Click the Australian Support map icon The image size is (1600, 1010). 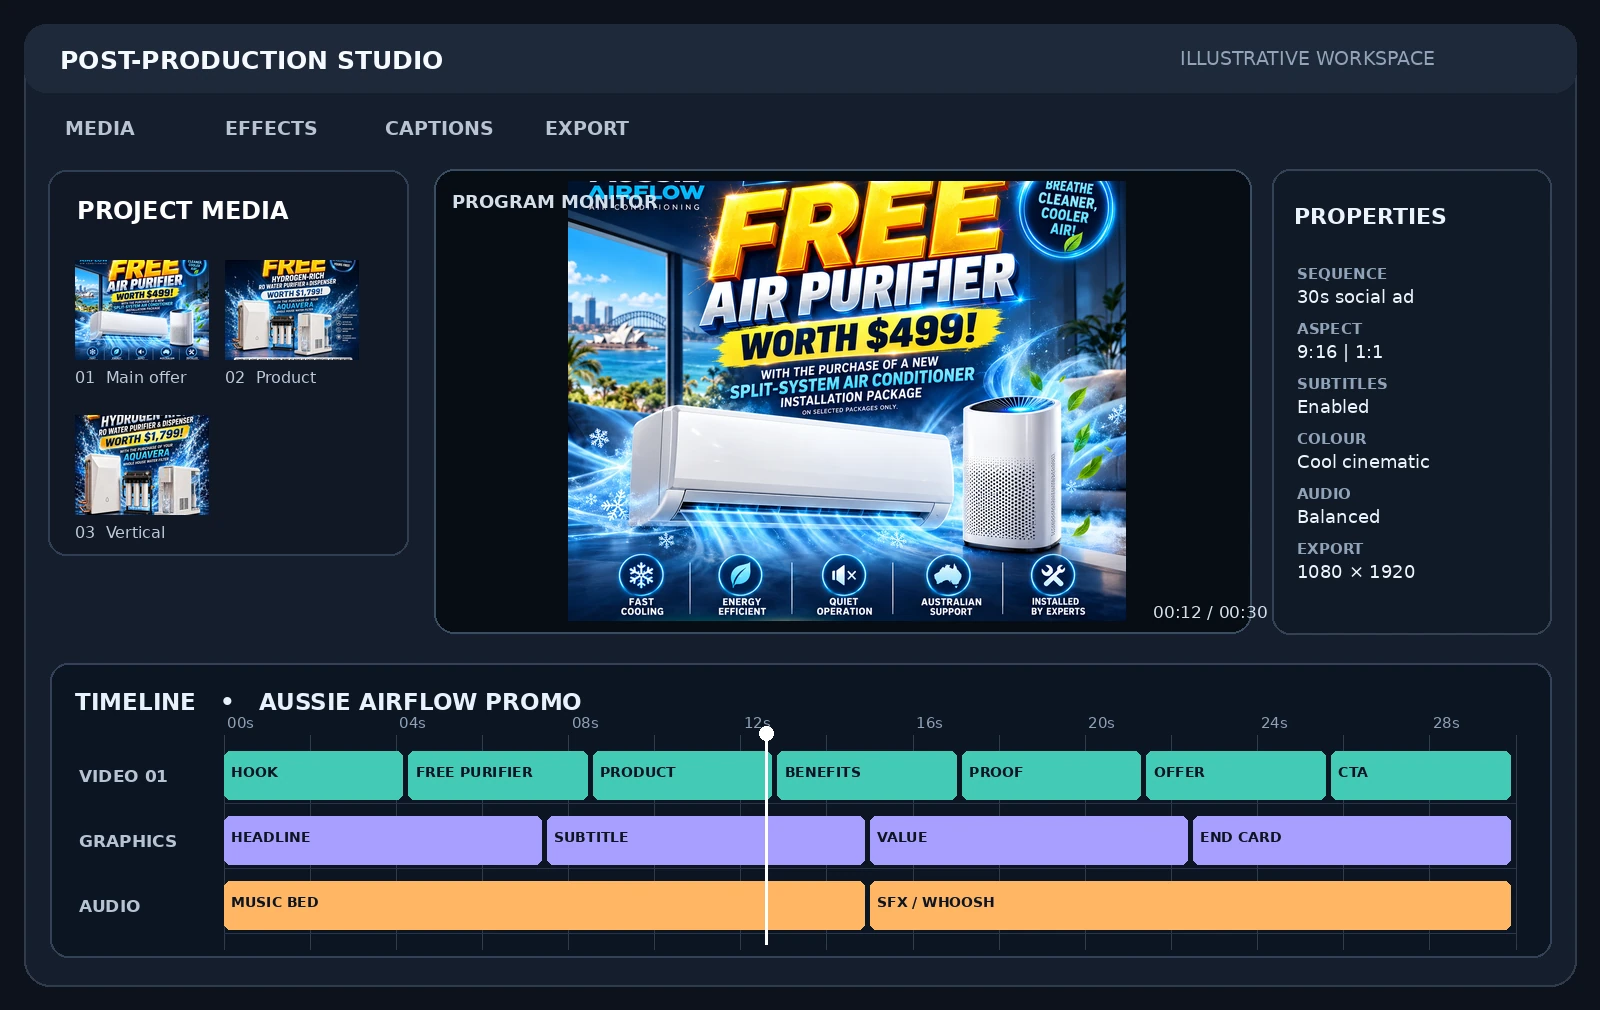click(949, 575)
